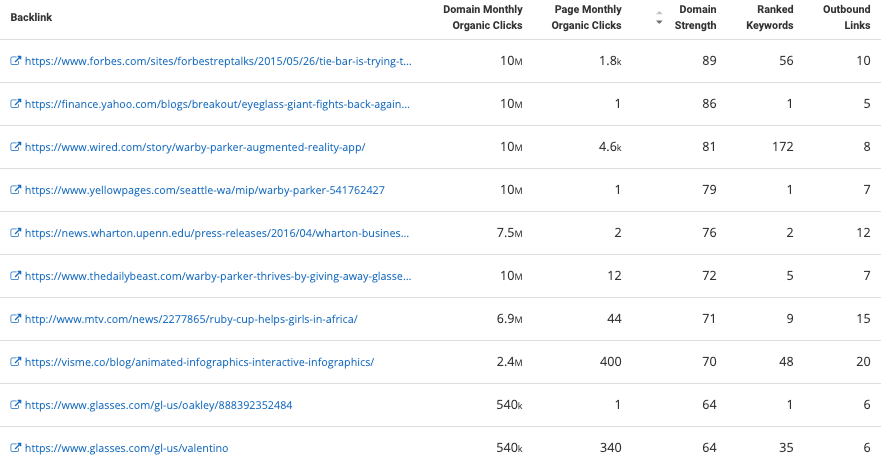
Task: Open the yellowpages.com Seattle Warby Parker link
Action: tap(205, 190)
